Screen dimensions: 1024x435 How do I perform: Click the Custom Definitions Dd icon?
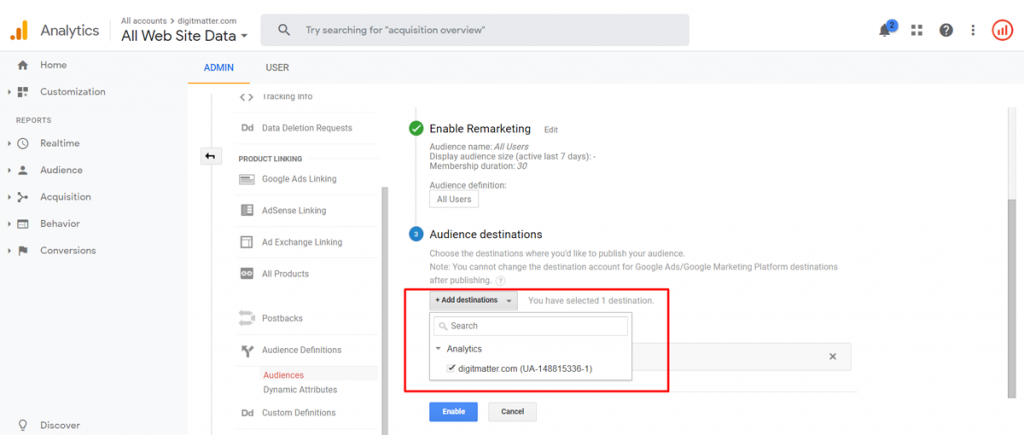247,413
